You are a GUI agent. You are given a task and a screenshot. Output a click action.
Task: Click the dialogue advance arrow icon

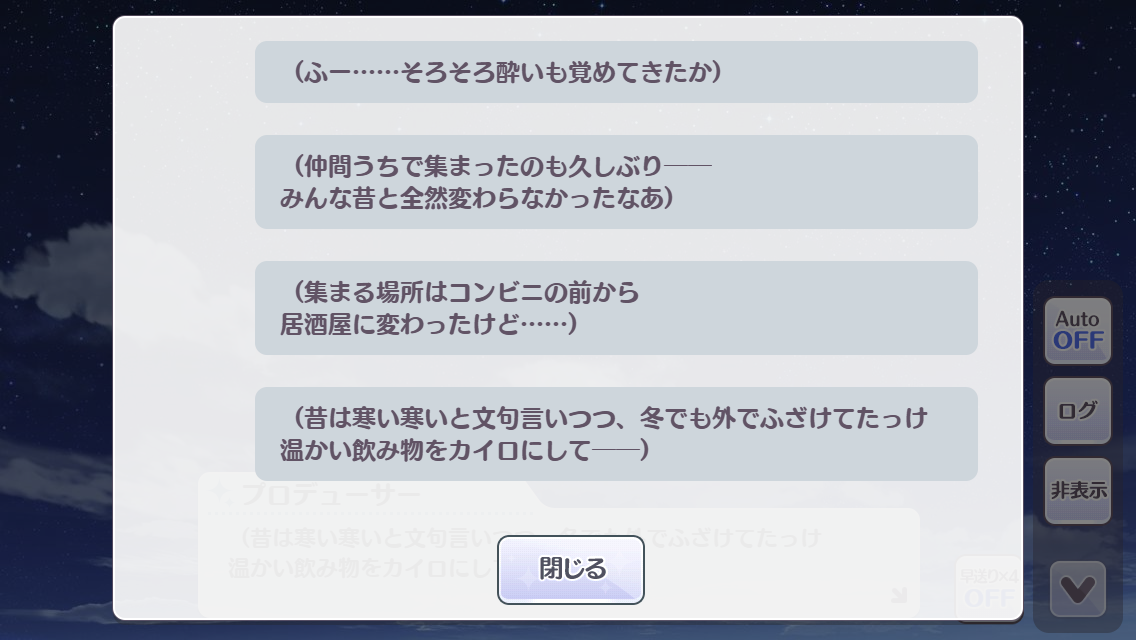tap(899, 596)
